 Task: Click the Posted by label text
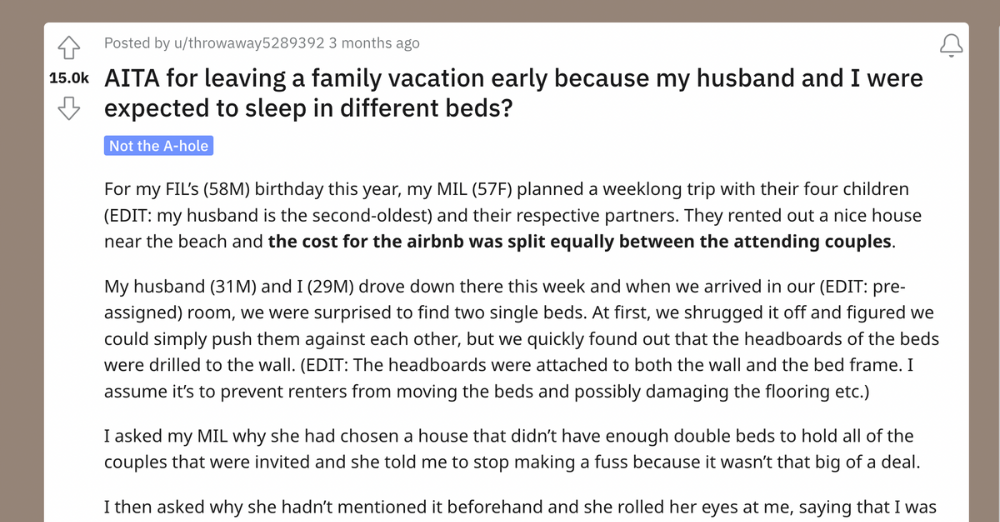coord(137,43)
